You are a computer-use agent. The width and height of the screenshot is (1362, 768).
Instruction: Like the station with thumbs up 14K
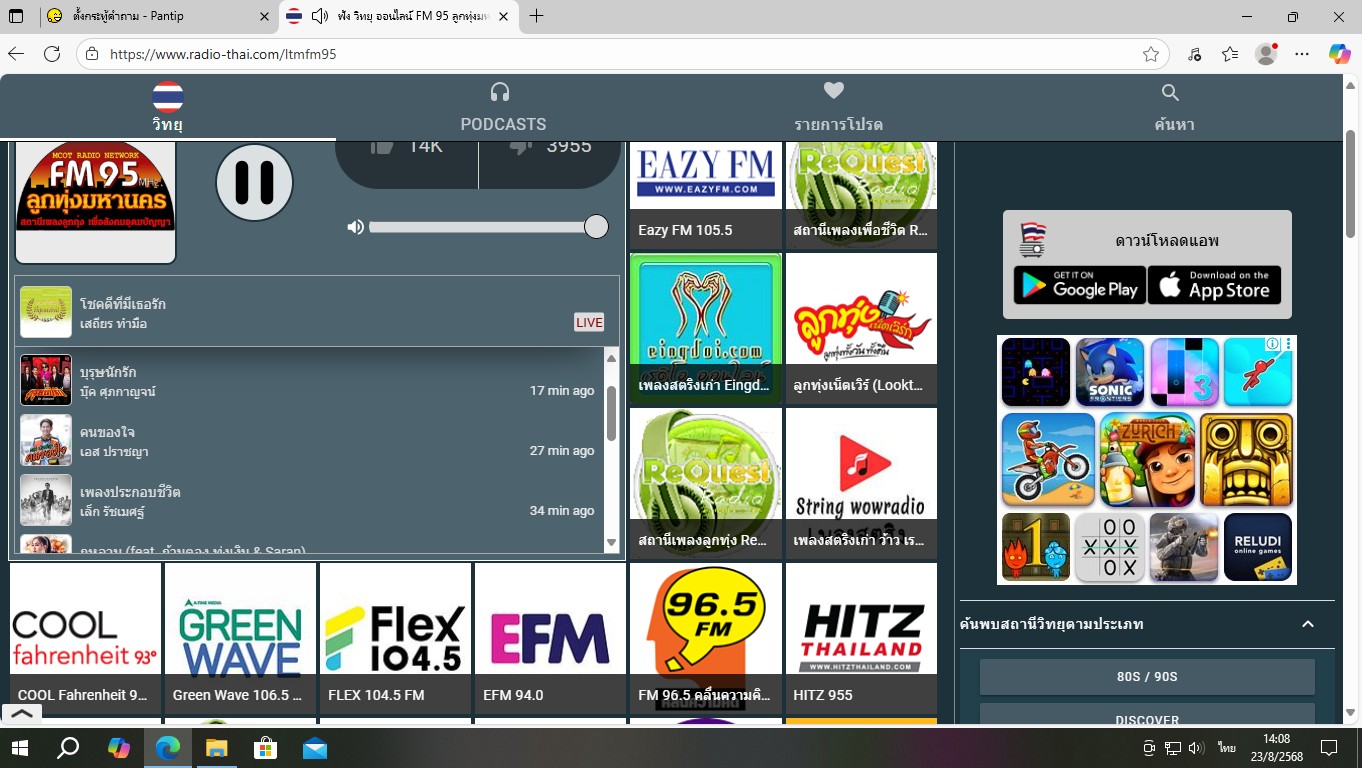click(406, 150)
